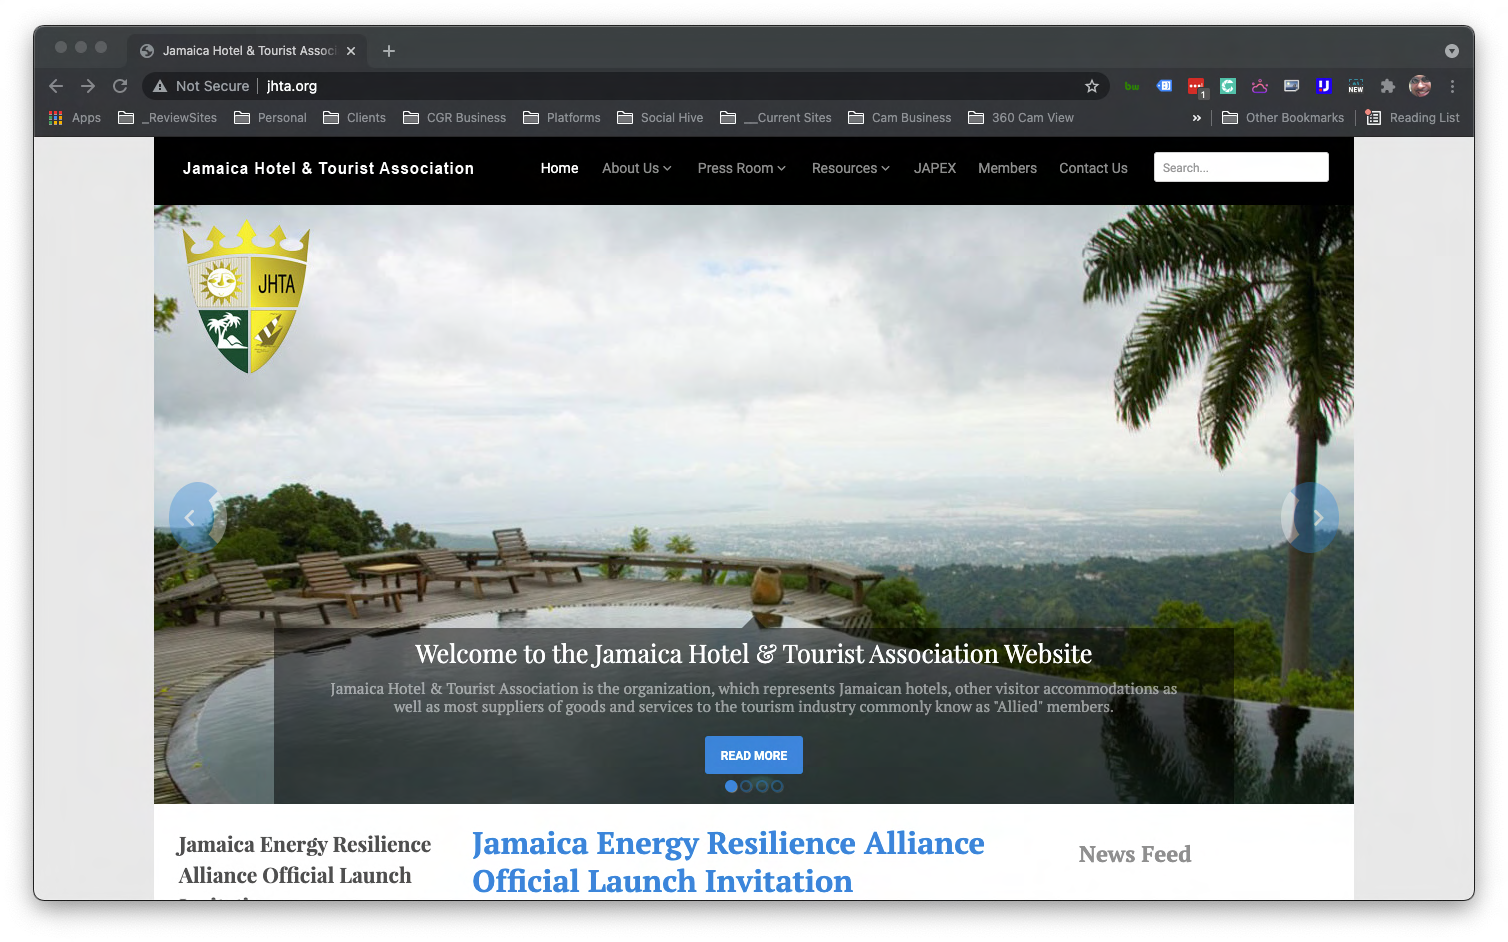Open the Platforms bookmarks folder
The height and width of the screenshot is (942, 1508).
tap(561, 118)
